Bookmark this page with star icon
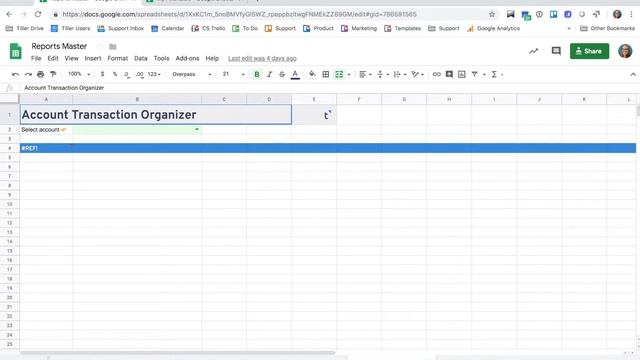This screenshot has height=360, width=640. pyautogui.click(x=492, y=14)
